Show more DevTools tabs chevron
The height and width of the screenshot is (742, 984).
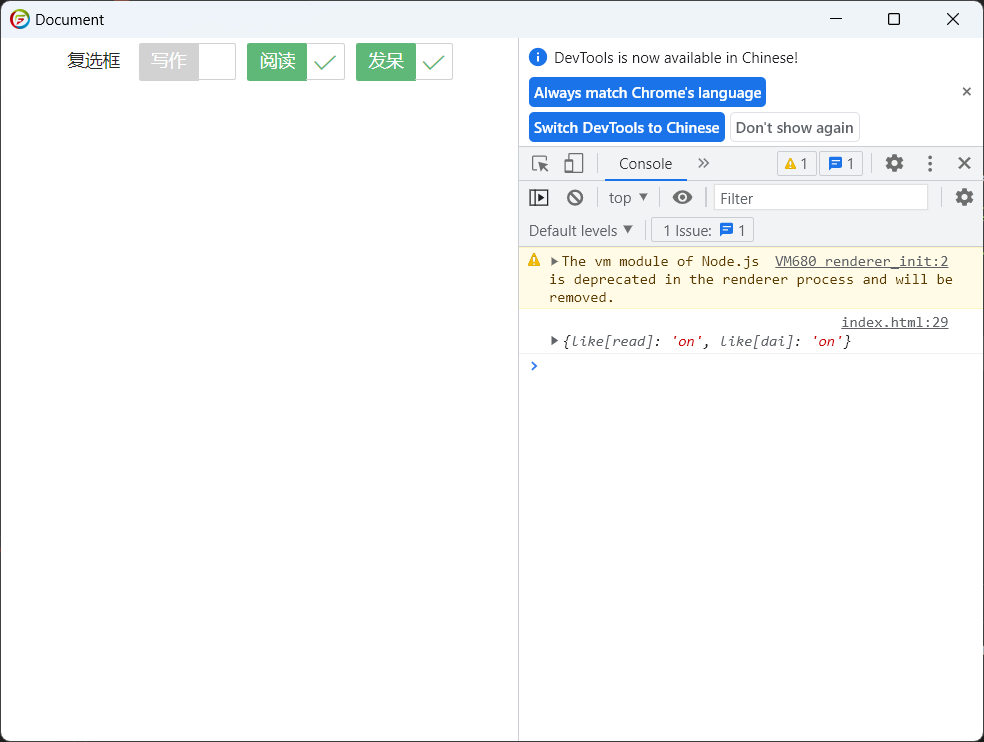pyautogui.click(x=703, y=164)
